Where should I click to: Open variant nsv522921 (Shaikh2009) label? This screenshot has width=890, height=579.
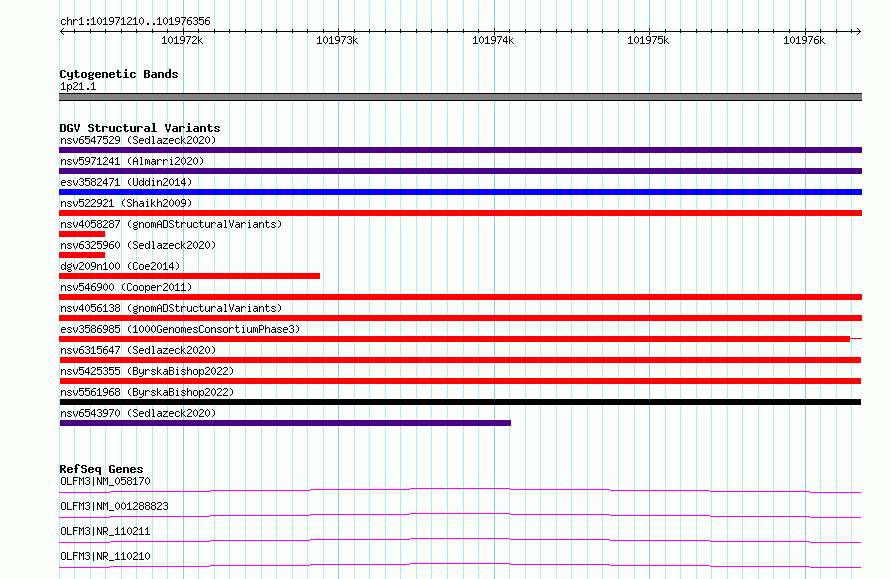tap(126, 203)
